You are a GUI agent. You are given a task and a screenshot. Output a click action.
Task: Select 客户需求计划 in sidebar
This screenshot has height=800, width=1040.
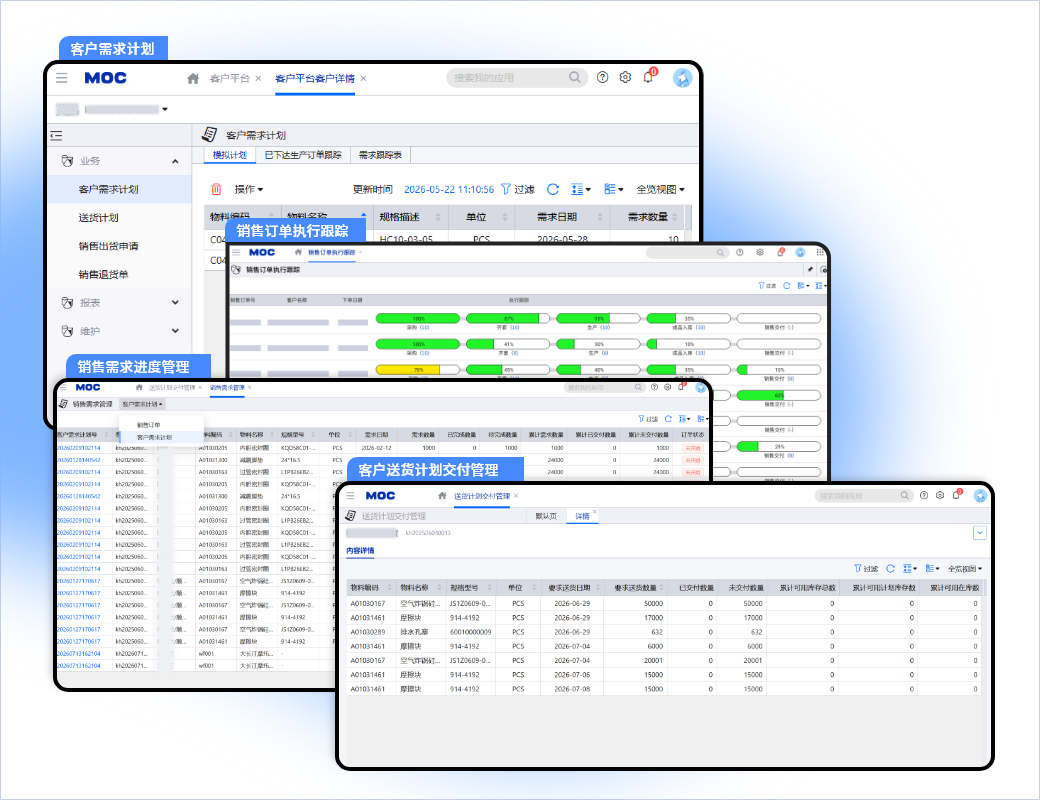tap(120, 190)
